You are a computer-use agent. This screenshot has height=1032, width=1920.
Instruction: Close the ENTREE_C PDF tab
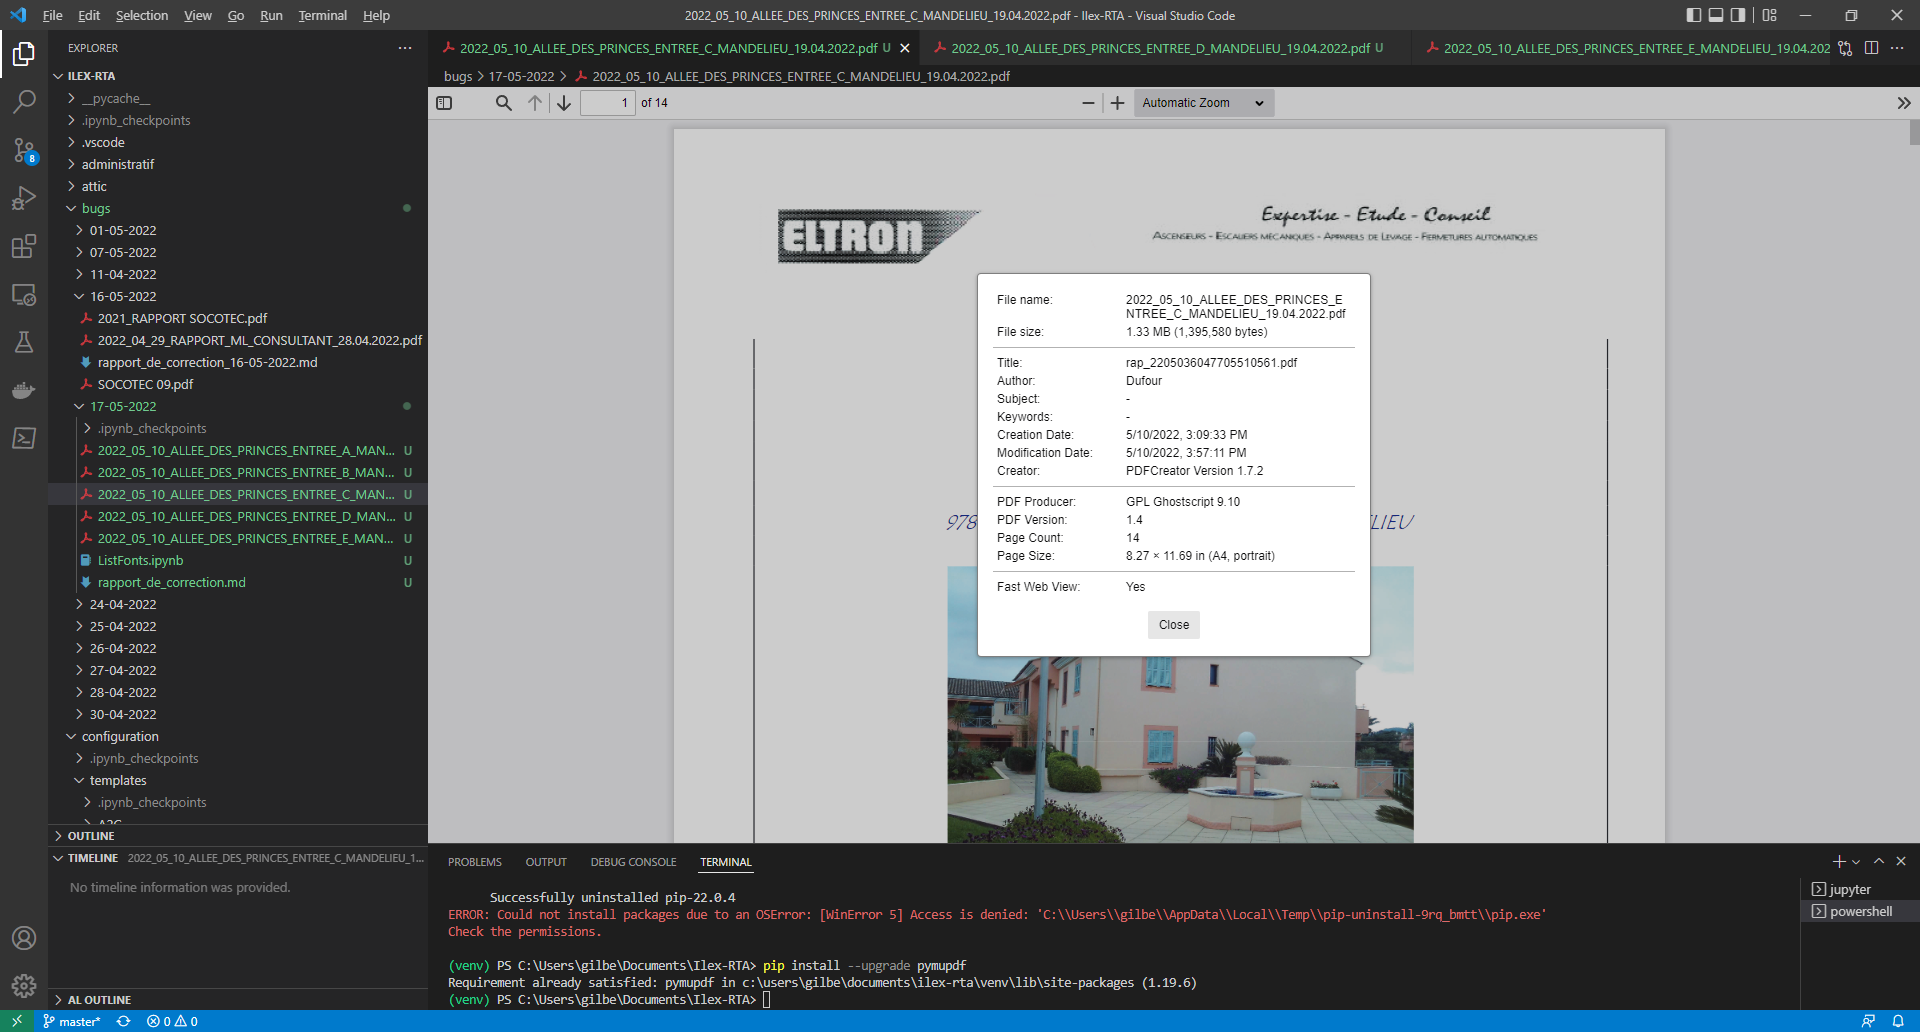[x=905, y=48]
